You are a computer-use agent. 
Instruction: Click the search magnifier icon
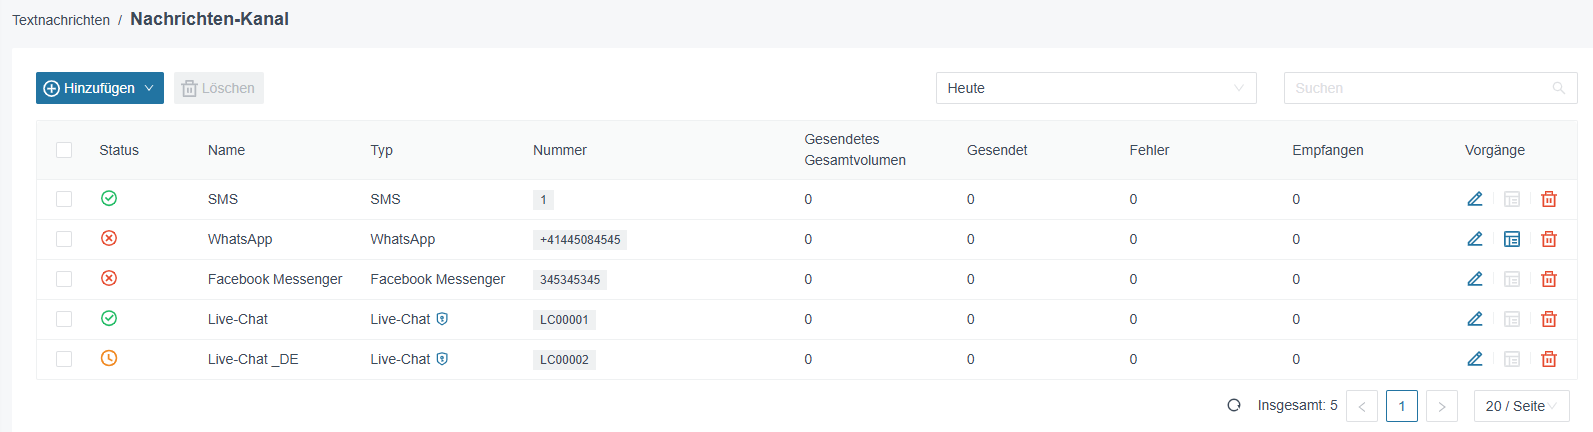point(1559,88)
